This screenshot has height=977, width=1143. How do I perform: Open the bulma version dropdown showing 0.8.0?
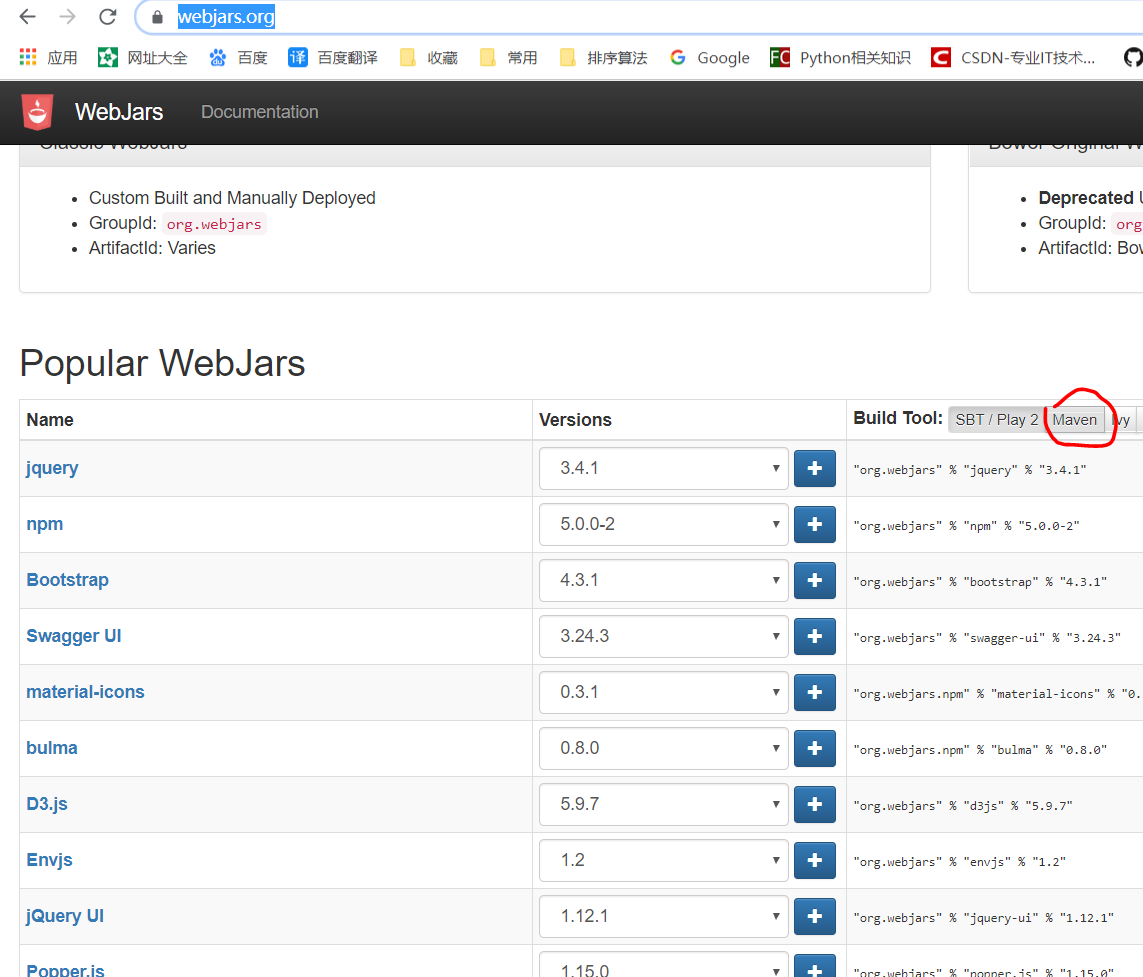click(x=664, y=748)
